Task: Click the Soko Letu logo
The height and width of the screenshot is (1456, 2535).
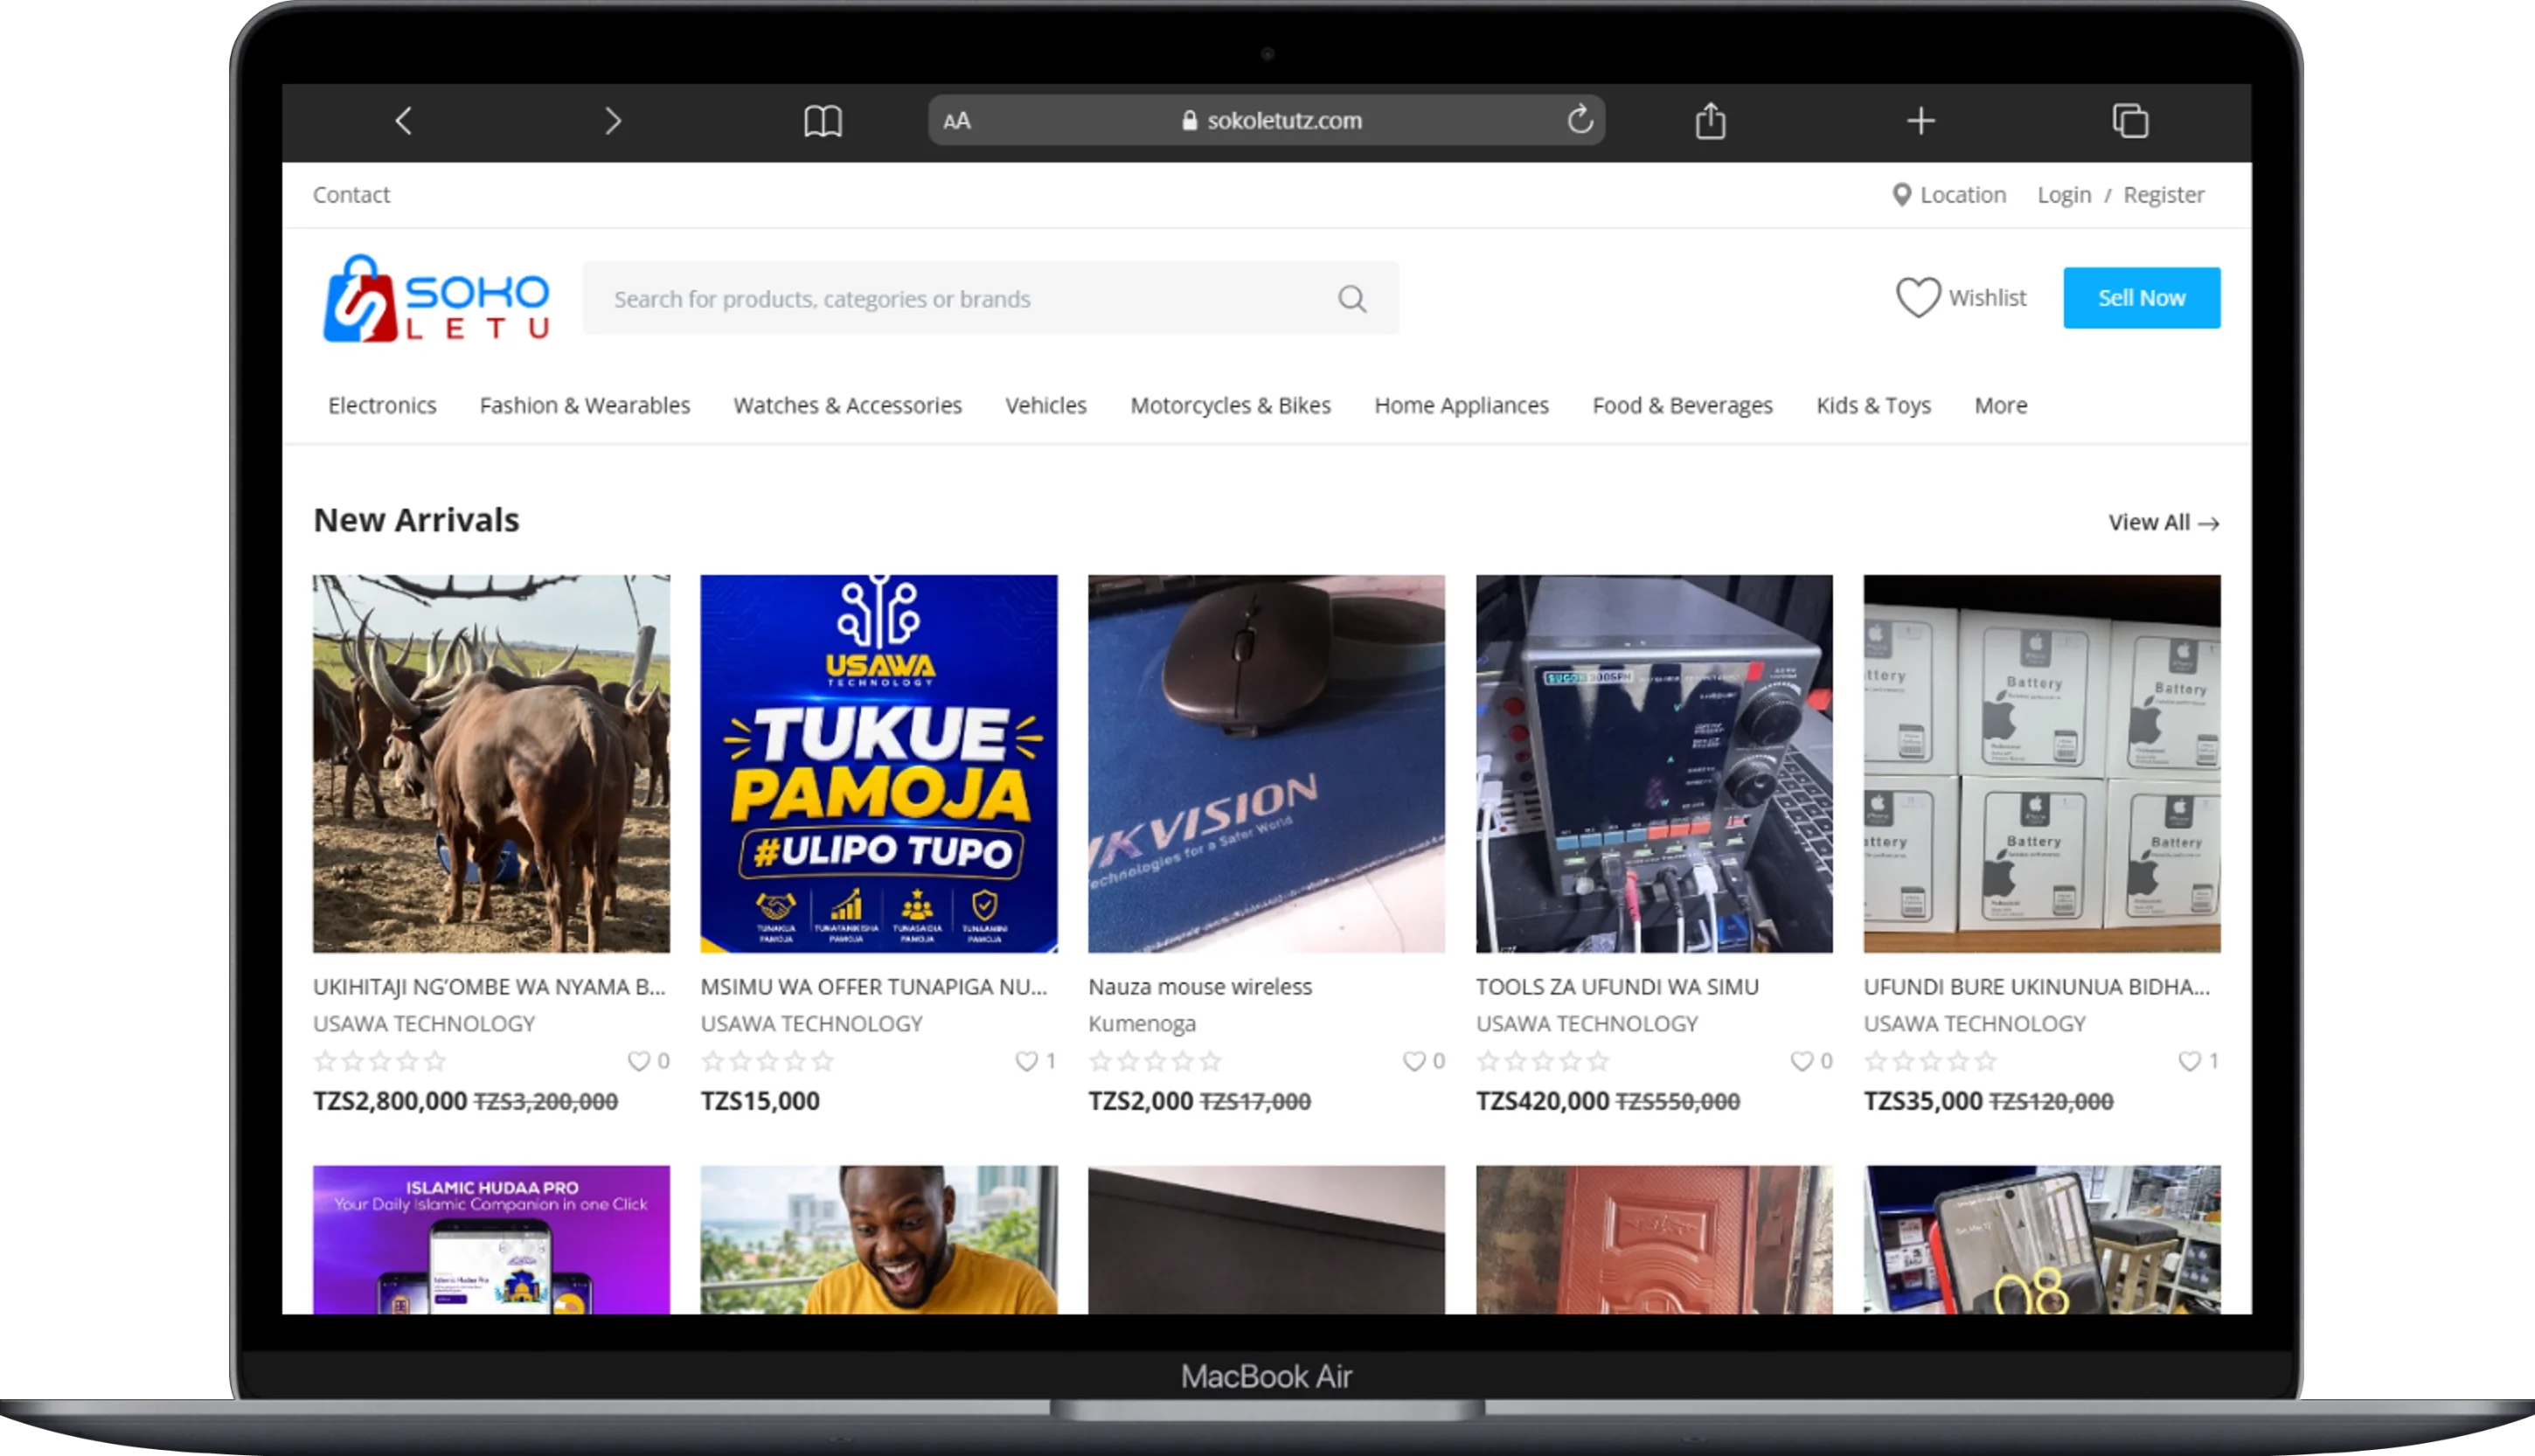Action: click(436, 298)
